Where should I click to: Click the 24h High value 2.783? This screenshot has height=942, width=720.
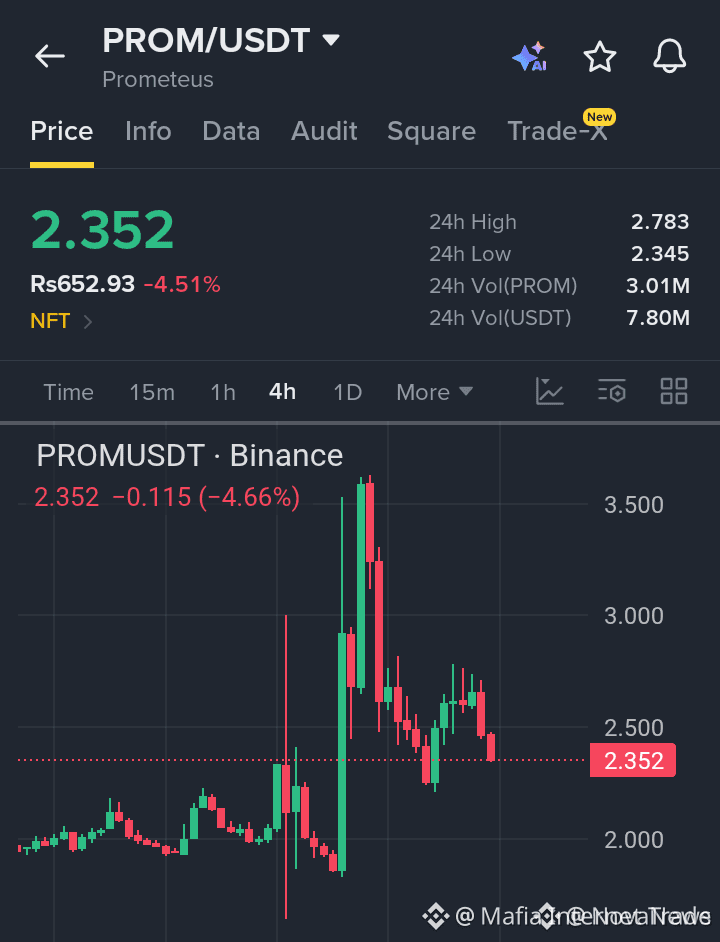(660, 222)
